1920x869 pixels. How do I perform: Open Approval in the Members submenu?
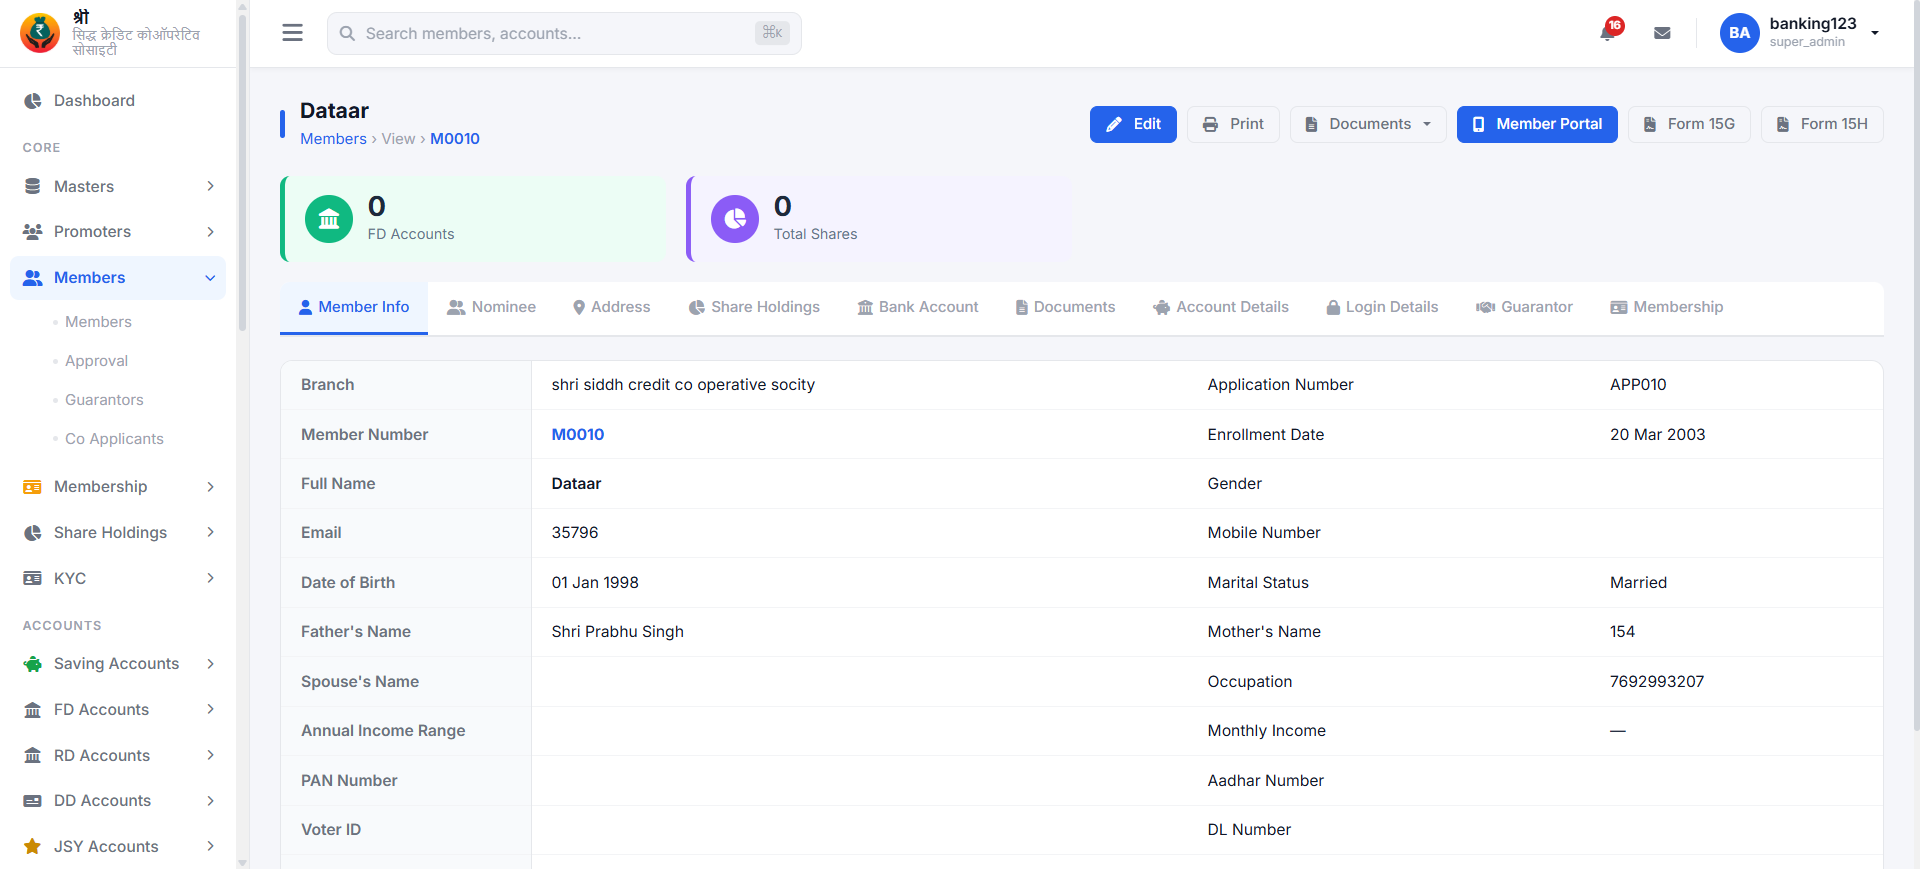(96, 361)
